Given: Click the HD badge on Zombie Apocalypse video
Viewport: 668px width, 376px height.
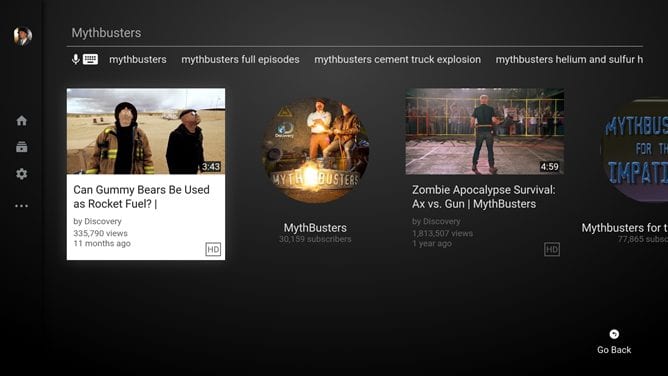Looking at the screenshot, I should click(x=552, y=249).
